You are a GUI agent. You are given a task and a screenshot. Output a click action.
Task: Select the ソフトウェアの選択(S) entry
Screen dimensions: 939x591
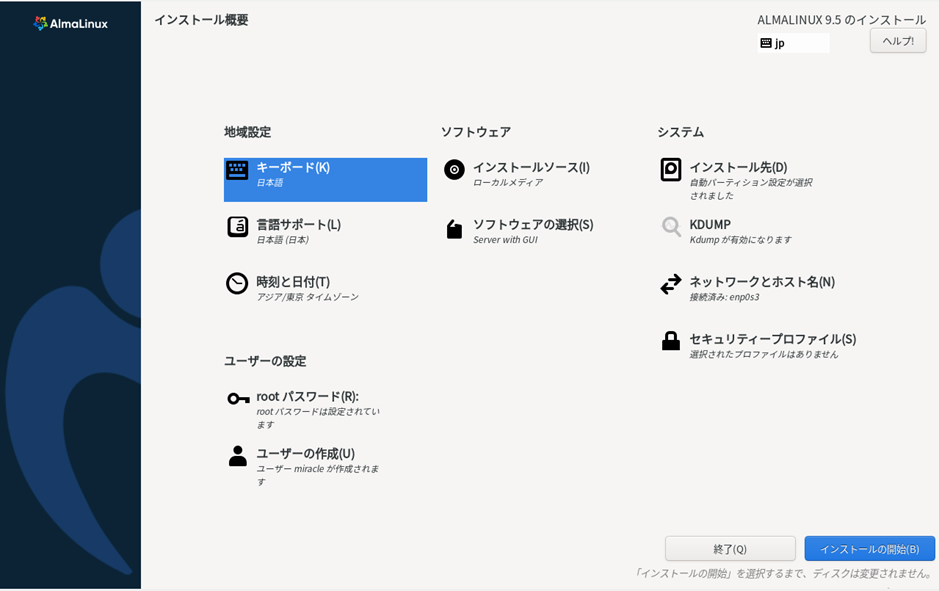point(536,227)
